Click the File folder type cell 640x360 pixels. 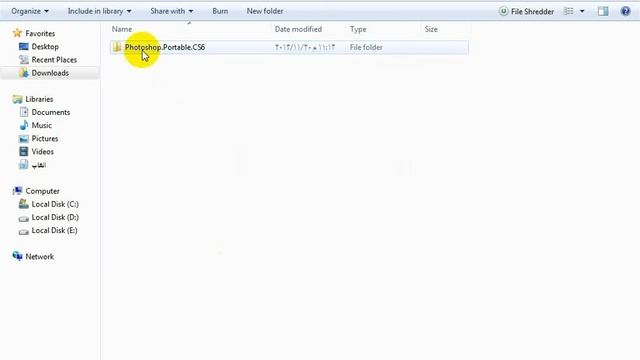pos(366,47)
